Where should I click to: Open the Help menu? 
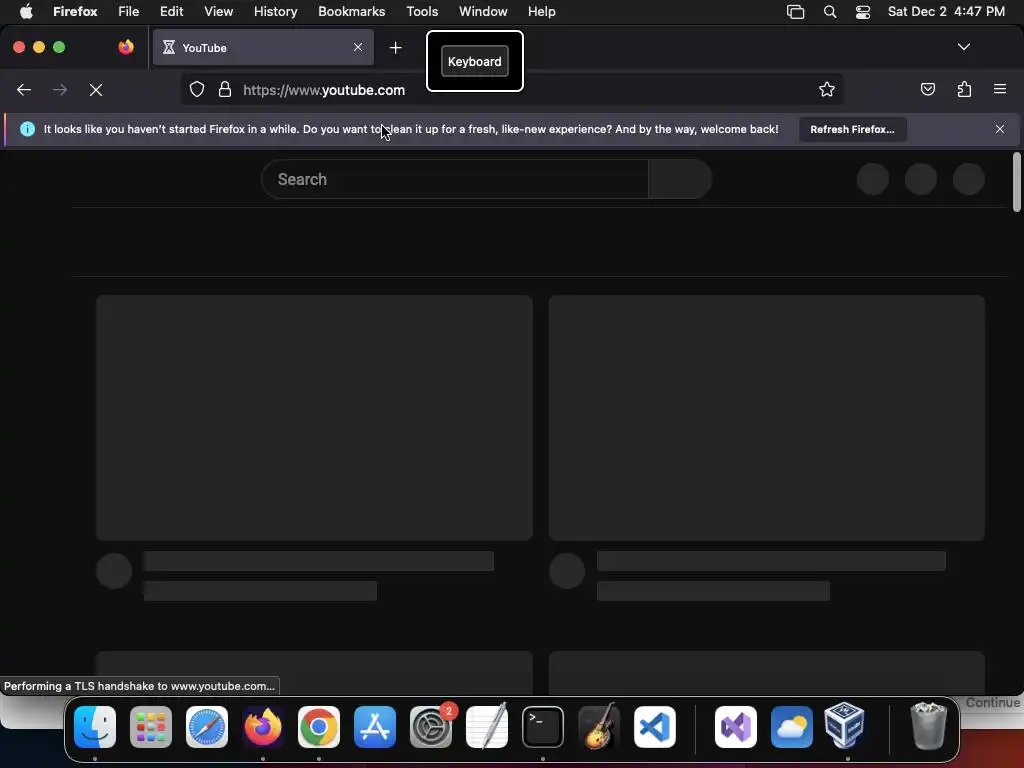pos(541,12)
